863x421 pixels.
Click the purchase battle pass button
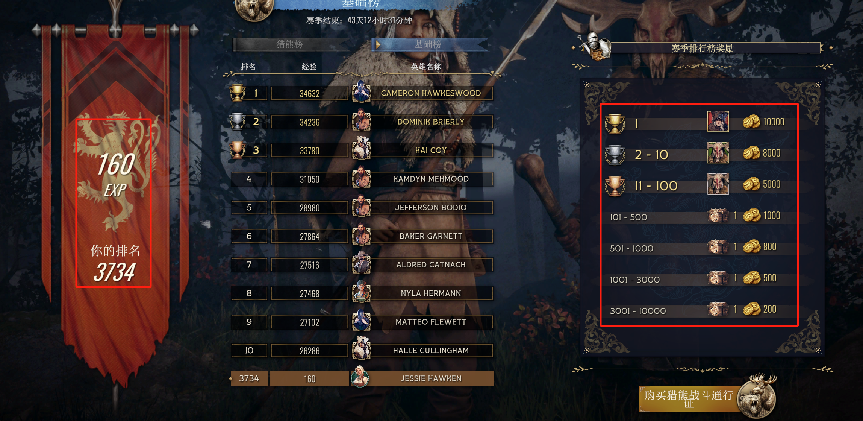click(x=688, y=399)
